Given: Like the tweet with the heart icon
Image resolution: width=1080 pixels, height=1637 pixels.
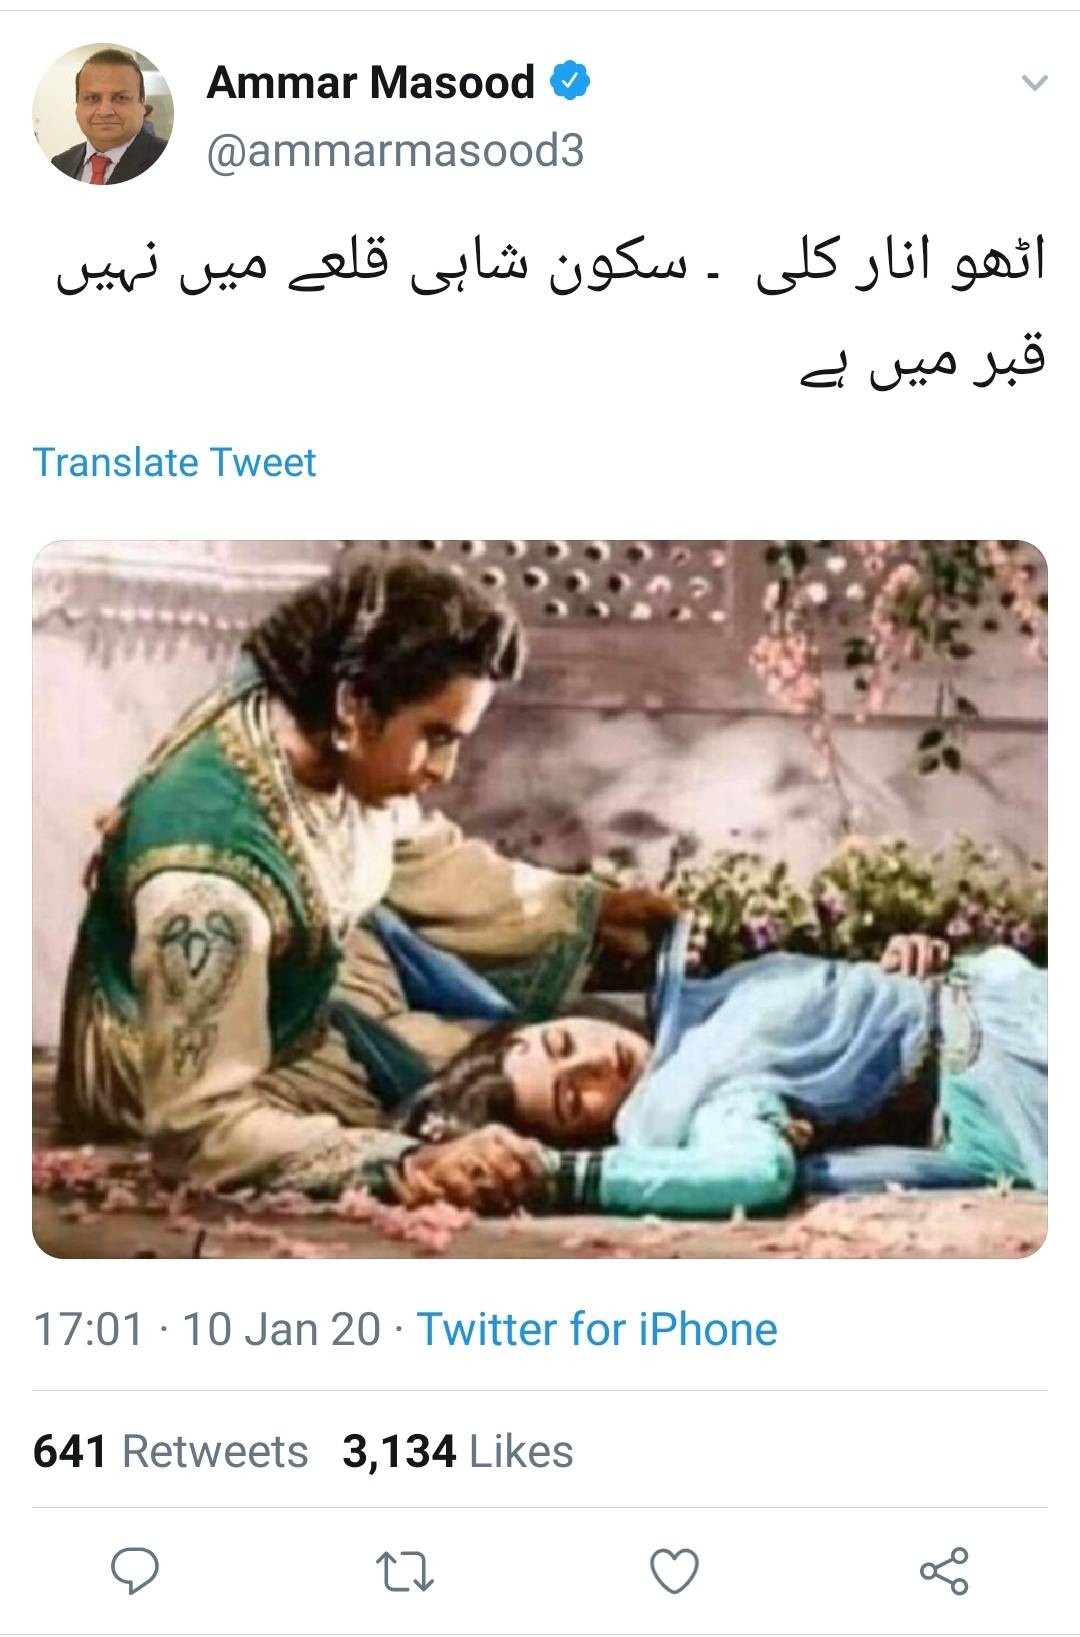Looking at the screenshot, I should tap(674, 1571).
